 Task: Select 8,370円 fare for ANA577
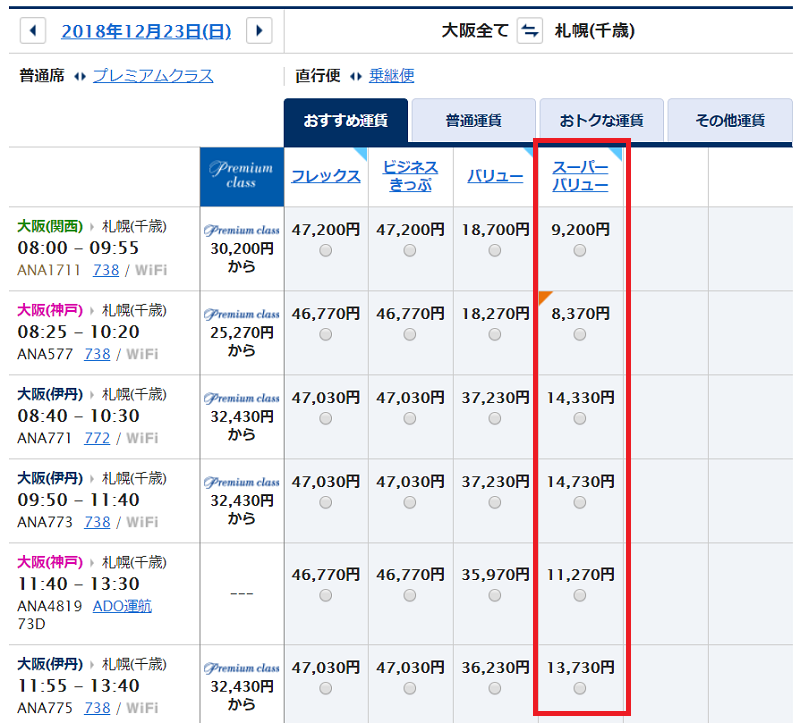pos(580,335)
